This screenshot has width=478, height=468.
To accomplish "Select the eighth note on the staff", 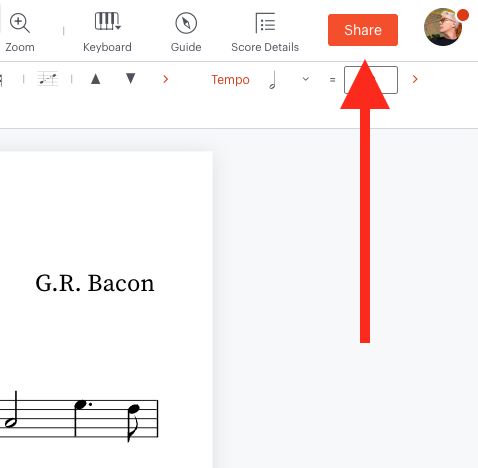I will (x=133, y=423).
